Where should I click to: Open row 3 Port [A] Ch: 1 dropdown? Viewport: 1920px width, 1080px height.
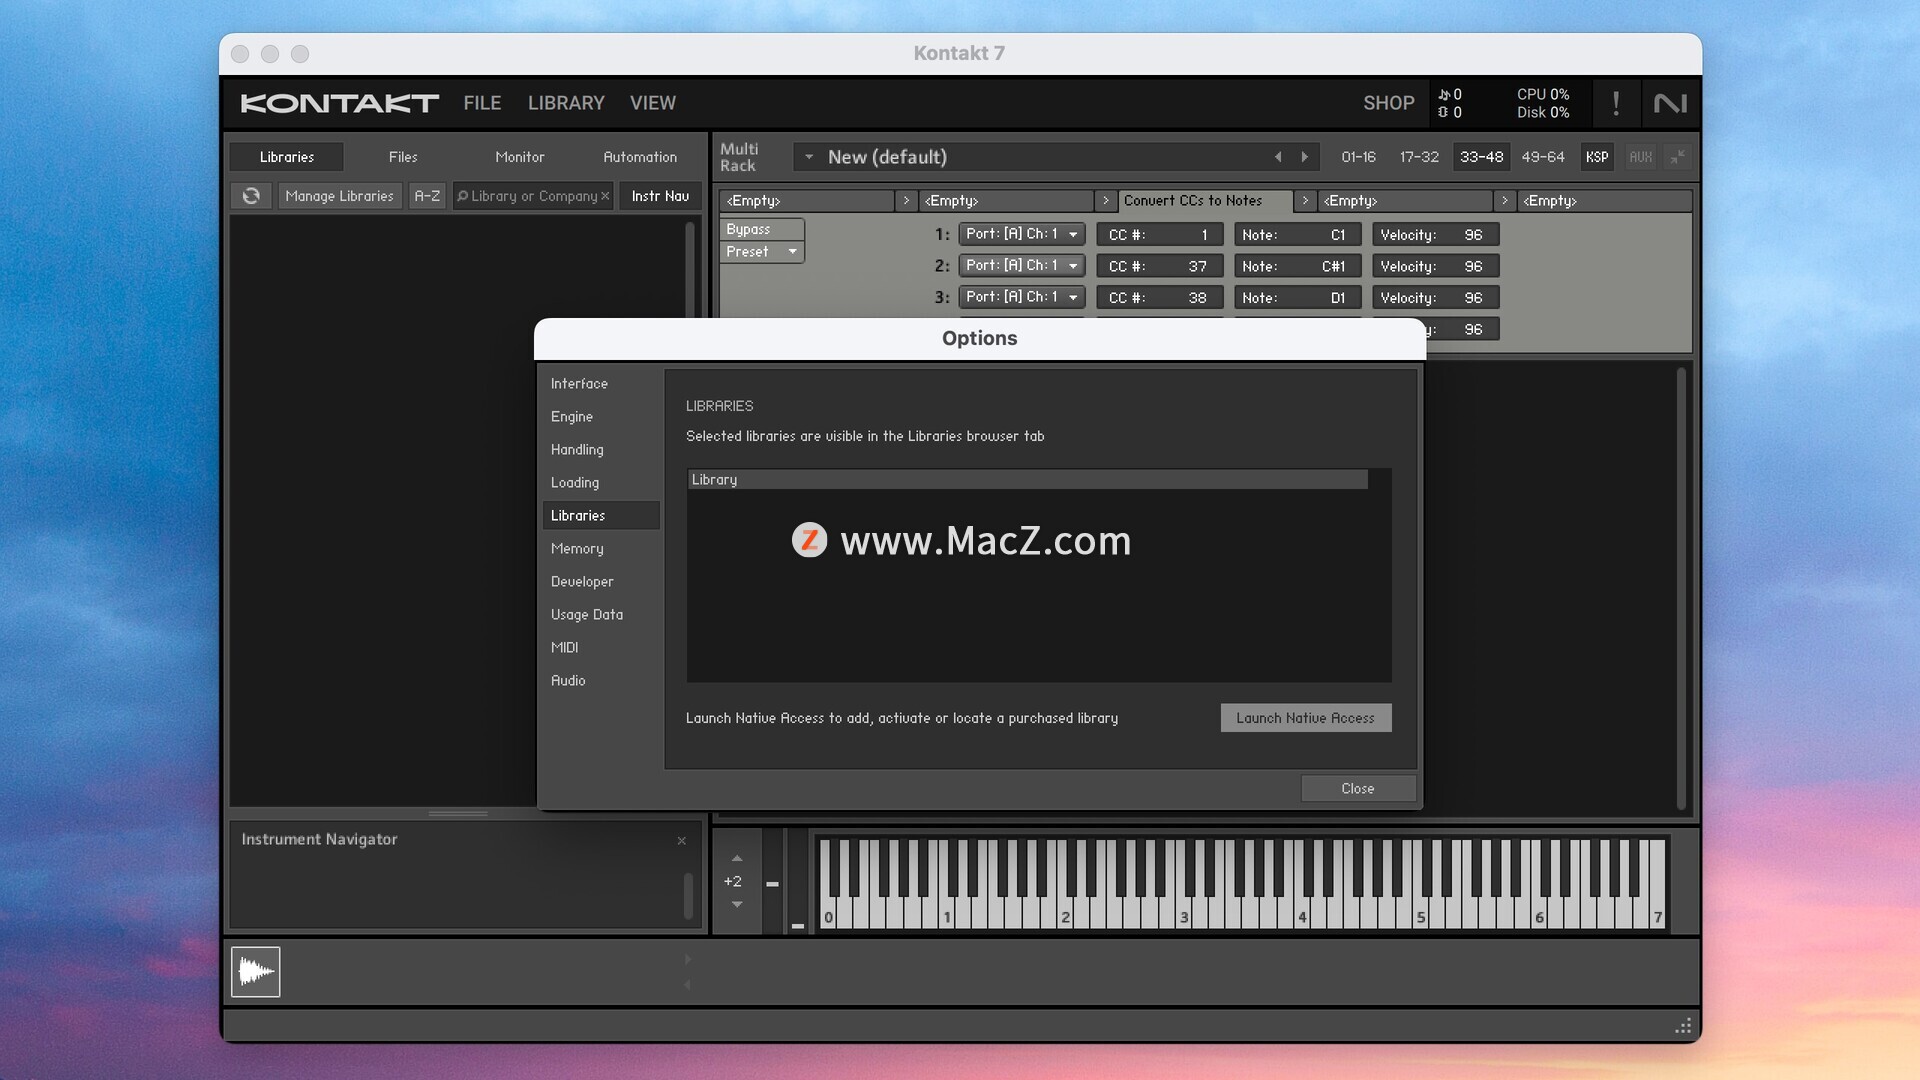pyautogui.click(x=1022, y=297)
